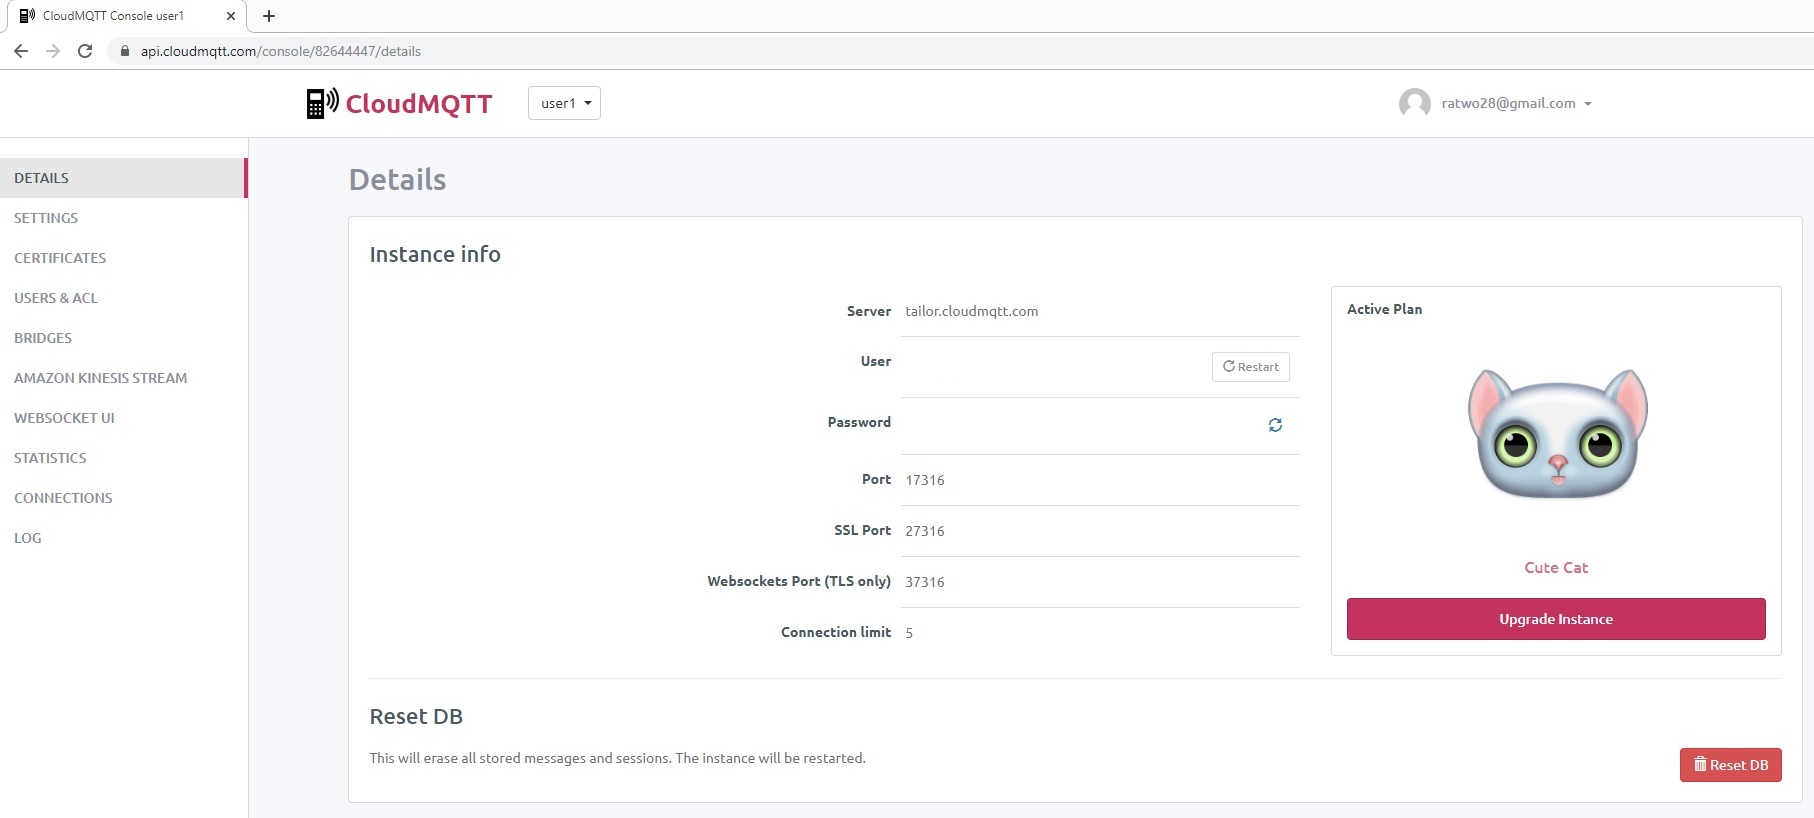The width and height of the screenshot is (1814, 818).
Task: Go to Users & ACL section
Action: pos(56,298)
